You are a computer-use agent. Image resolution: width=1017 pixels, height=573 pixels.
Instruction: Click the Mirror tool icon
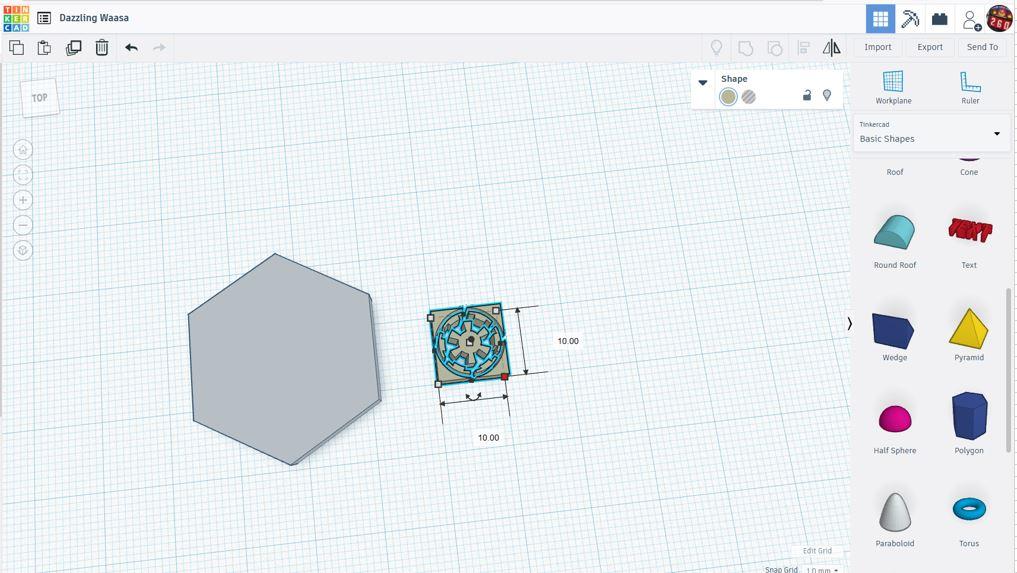coord(832,47)
